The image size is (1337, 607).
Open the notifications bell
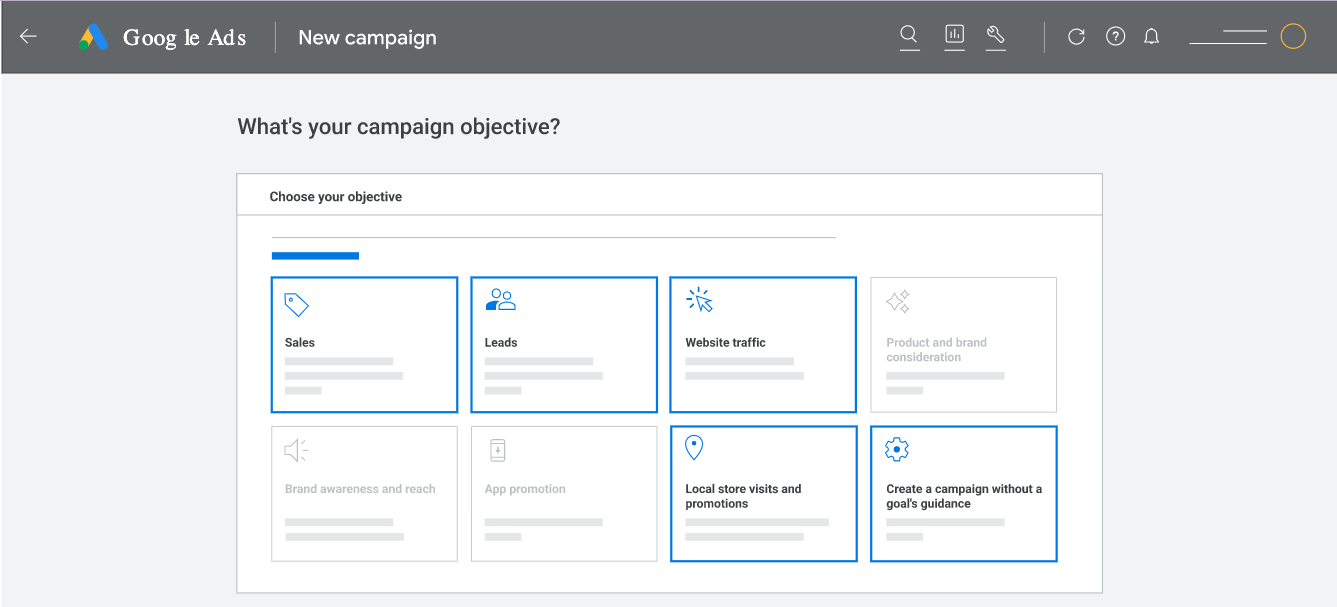point(1152,37)
